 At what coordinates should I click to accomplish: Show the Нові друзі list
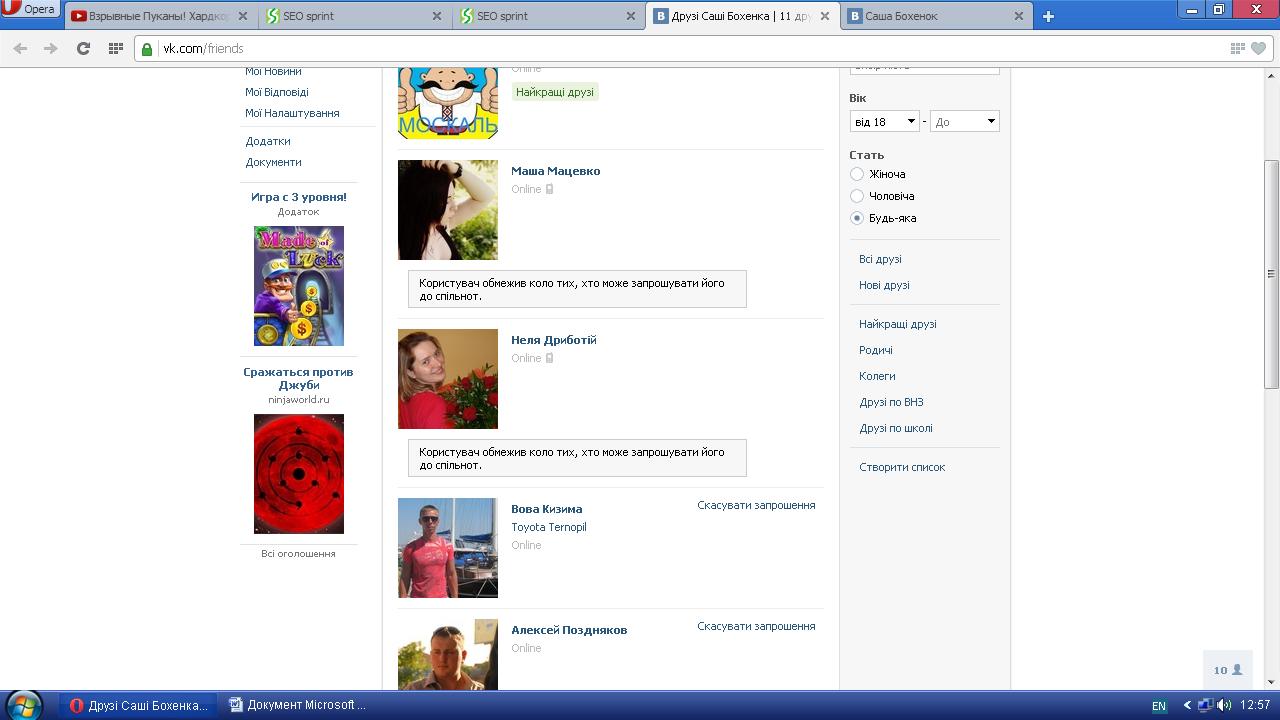coord(884,285)
